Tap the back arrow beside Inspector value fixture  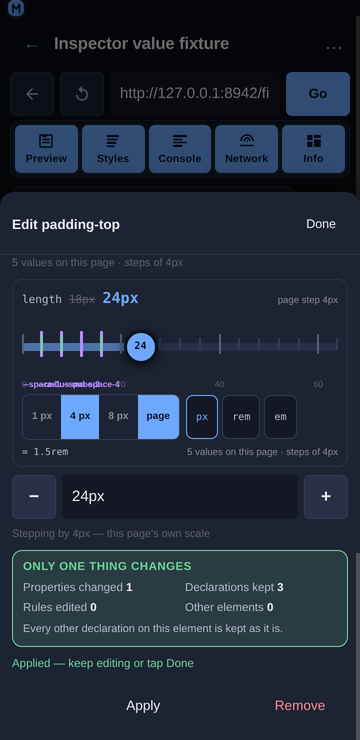[x=32, y=45]
